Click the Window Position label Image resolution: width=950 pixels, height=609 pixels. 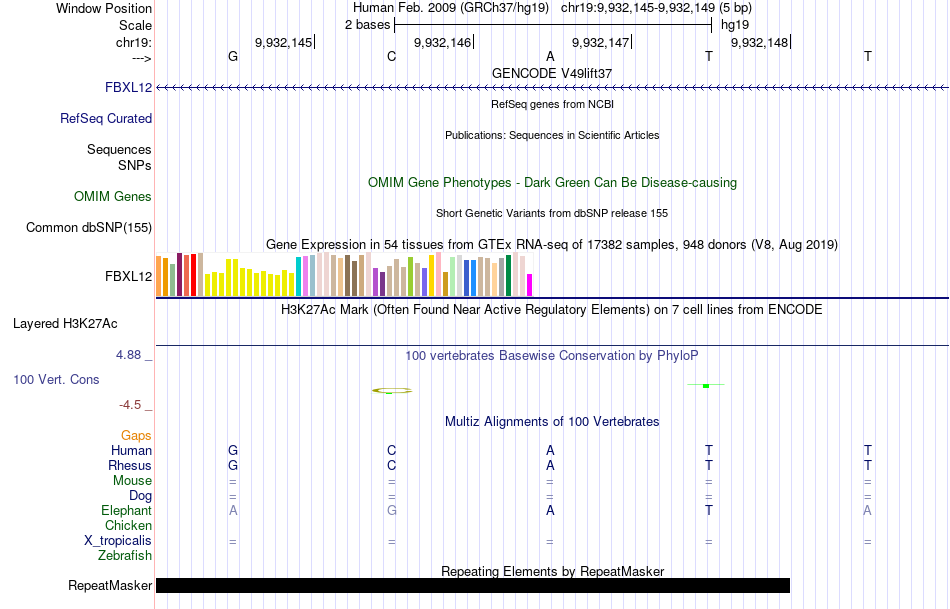104,8
